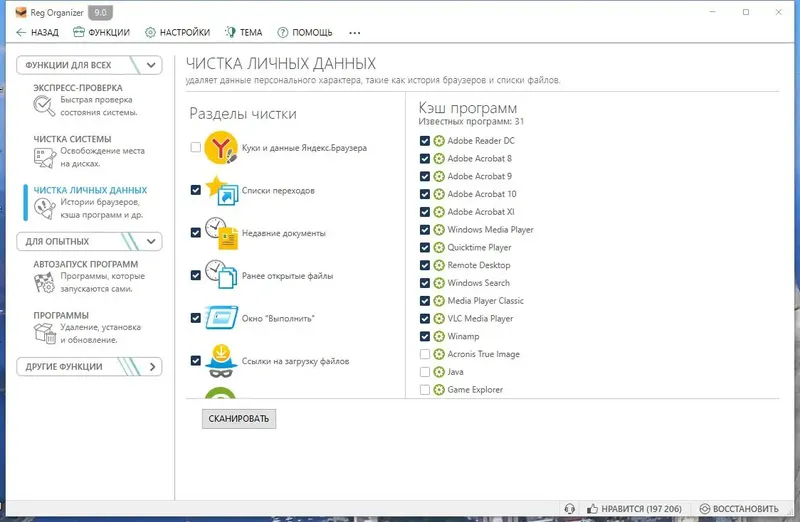Click the Yandex Browser icon
This screenshot has height=522, width=800.
[221, 147]
